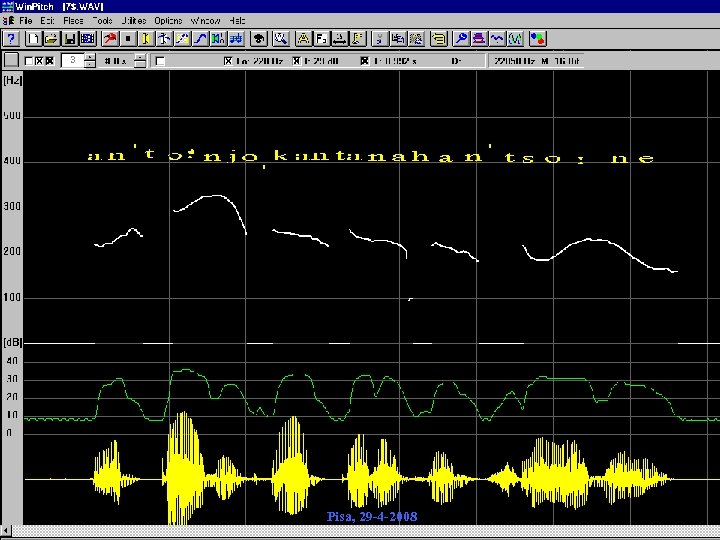Click the phonetic transcription text "an'to:njo"

(x=172, y=155)
